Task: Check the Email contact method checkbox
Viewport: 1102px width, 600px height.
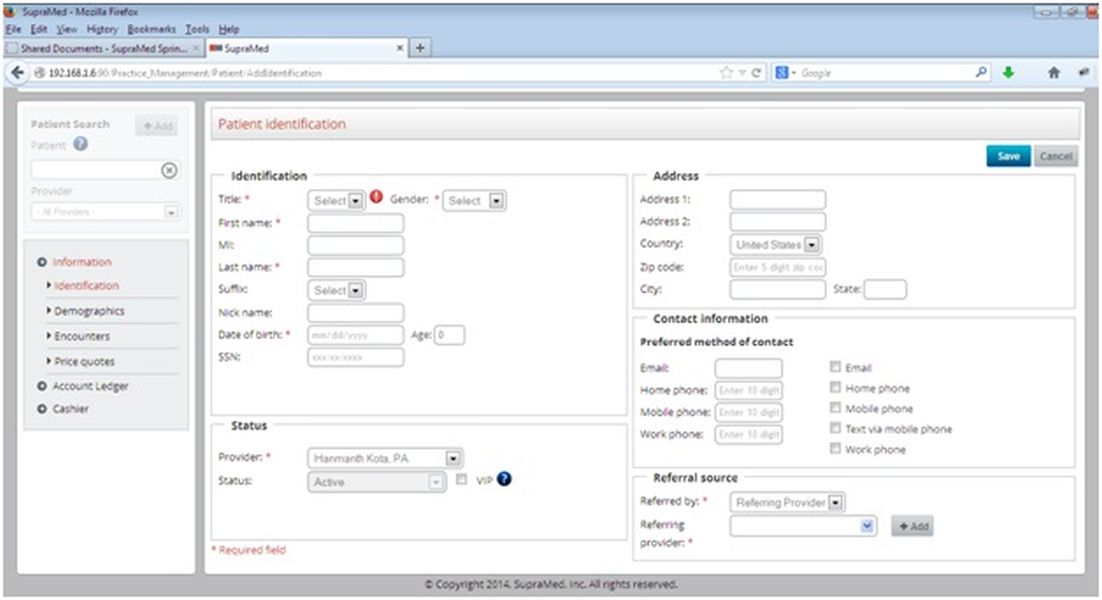Action: [836, 367]
